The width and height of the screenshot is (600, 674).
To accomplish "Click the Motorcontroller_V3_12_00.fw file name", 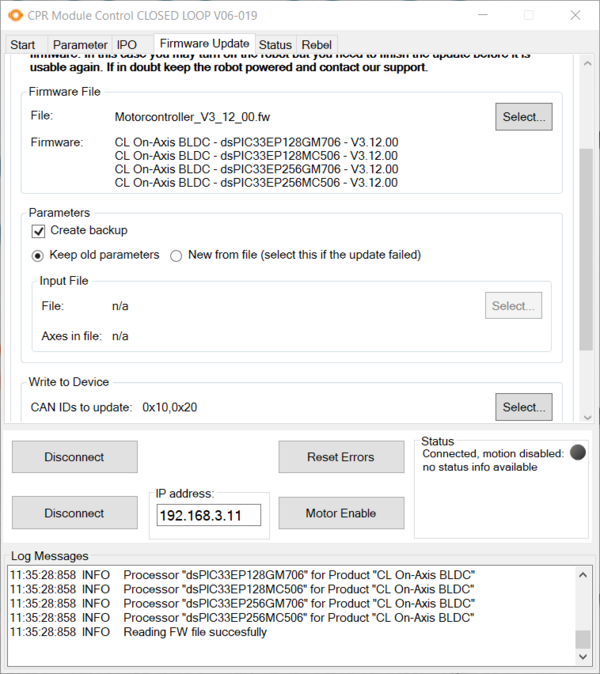I will click(192, 117).
